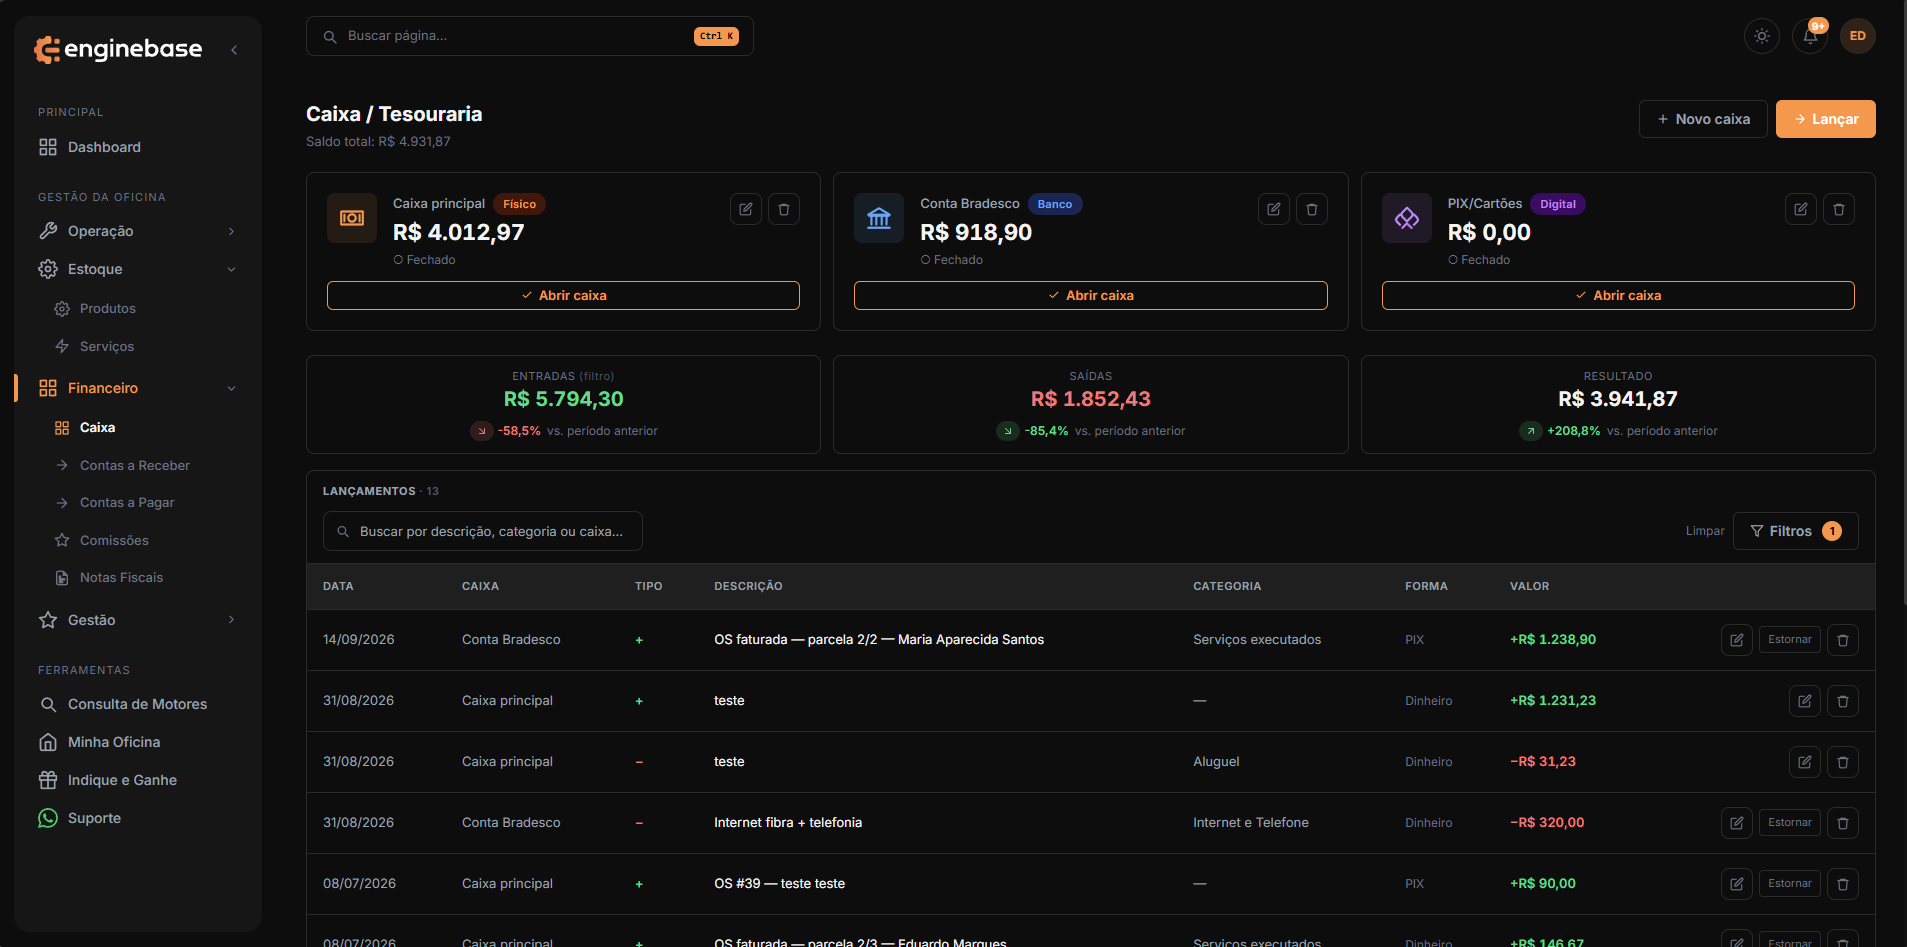Click the enginebase logo

[x=118, y=49]
